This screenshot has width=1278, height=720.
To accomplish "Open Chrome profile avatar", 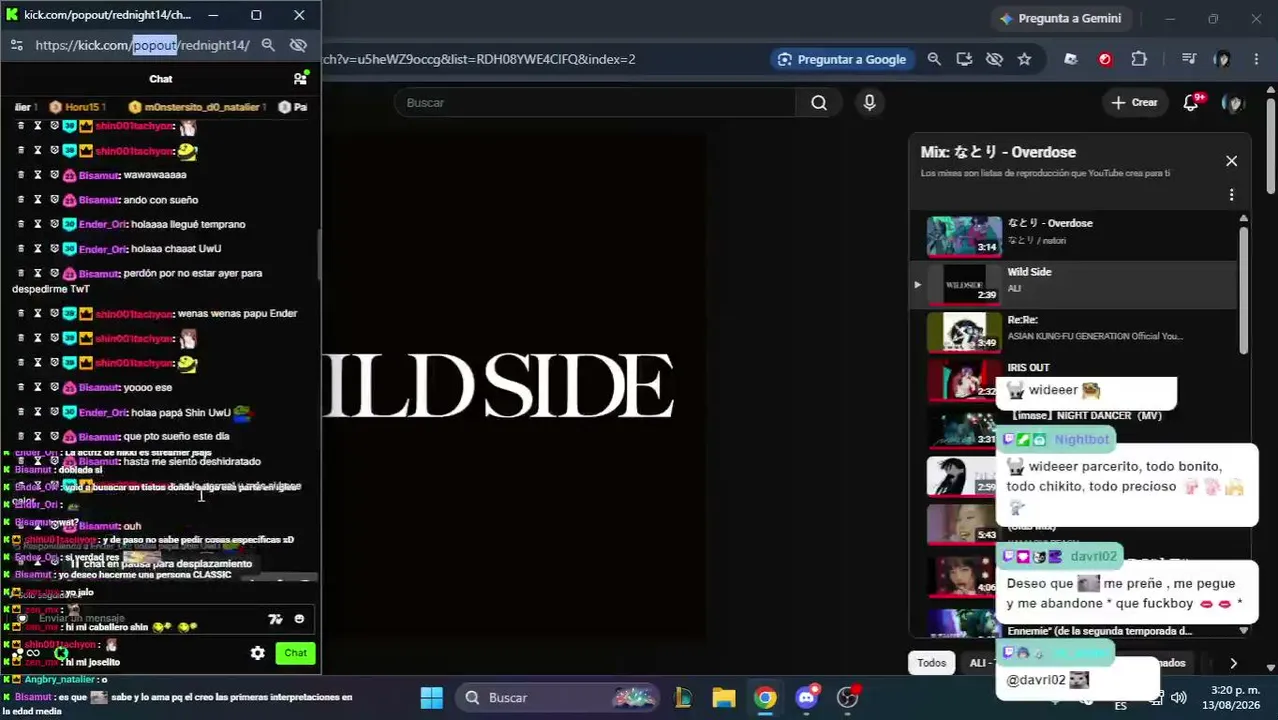I will pyautogui.click(x=1222, y=59).
